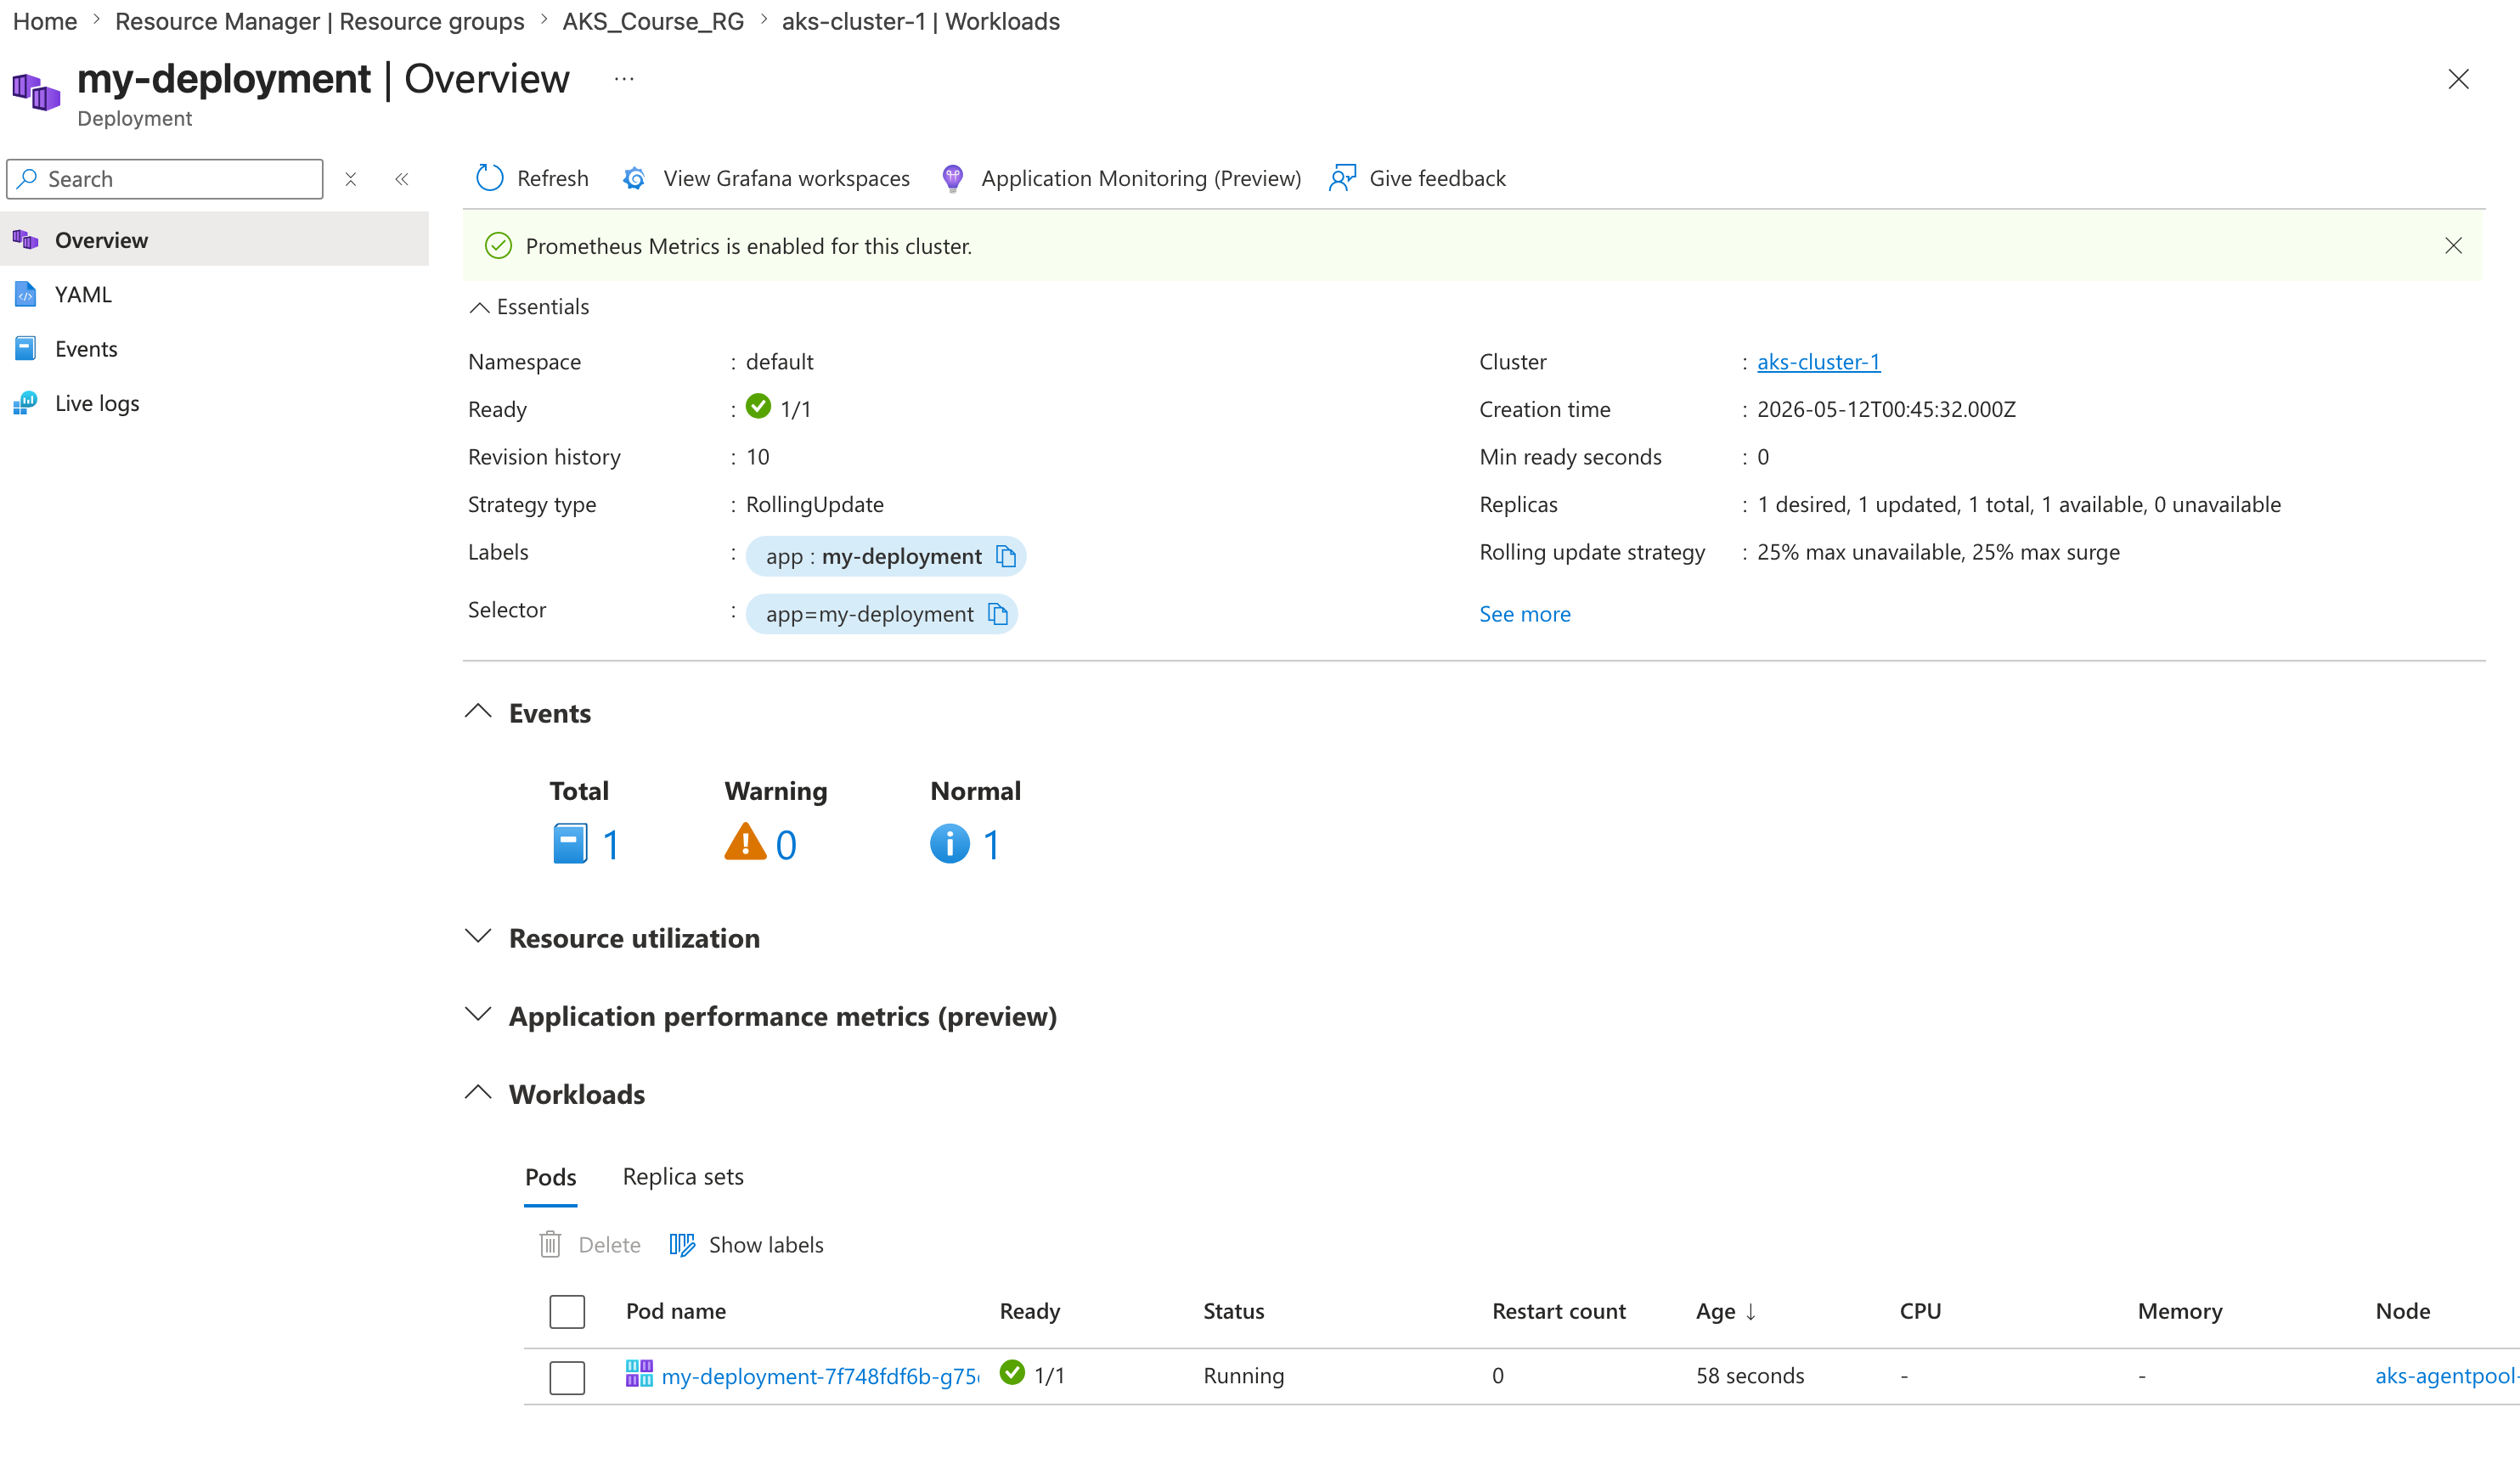Go to Home in the breadcrumb
Viewport: 2520px width, 1458px height.
(x=44, y=22)
